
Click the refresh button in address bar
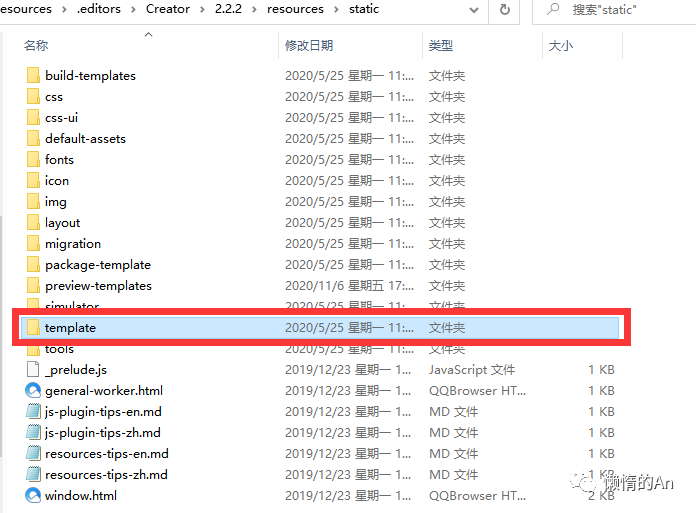click(505, 9)
